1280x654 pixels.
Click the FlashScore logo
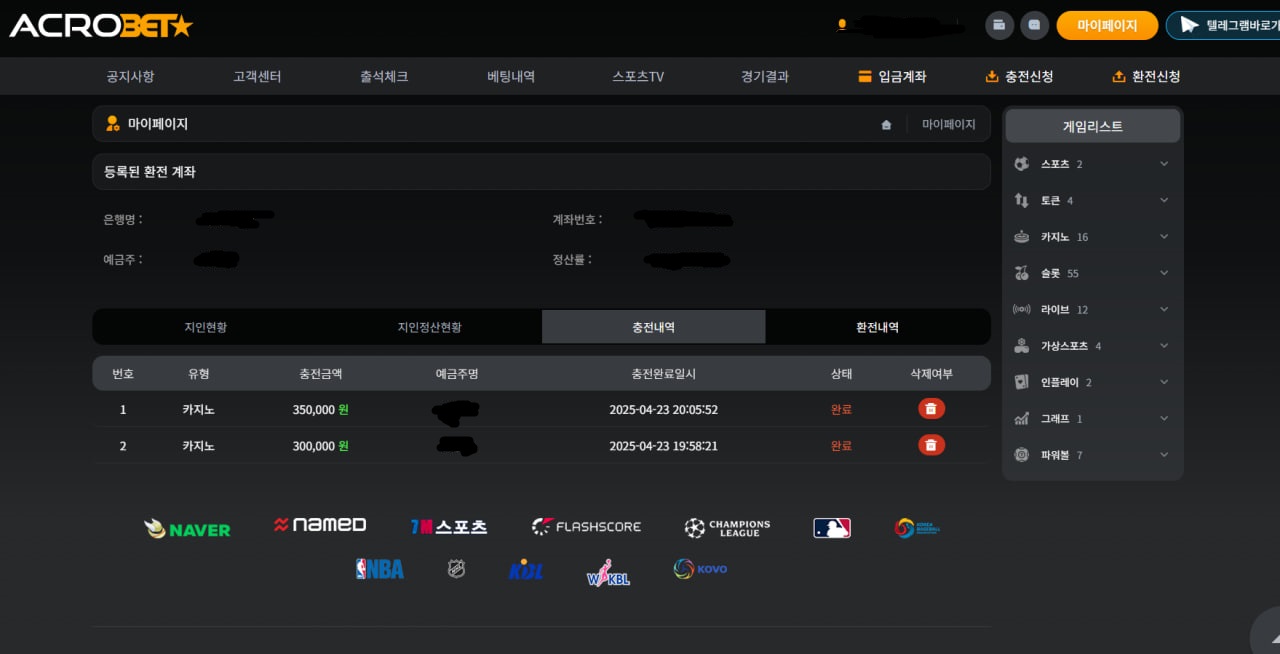tap(586, 526)
